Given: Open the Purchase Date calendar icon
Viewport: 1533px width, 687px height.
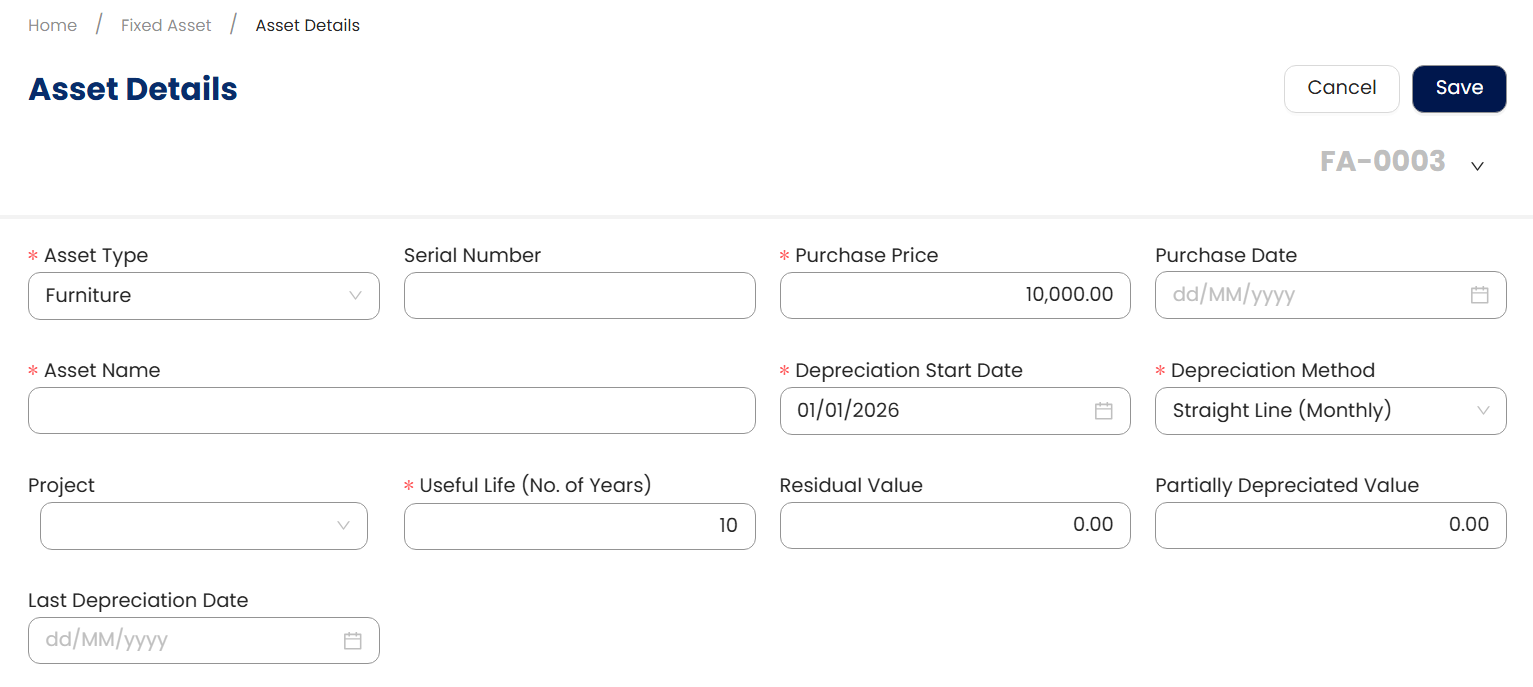Looking at the screenshot, I should click(1479, 295).
